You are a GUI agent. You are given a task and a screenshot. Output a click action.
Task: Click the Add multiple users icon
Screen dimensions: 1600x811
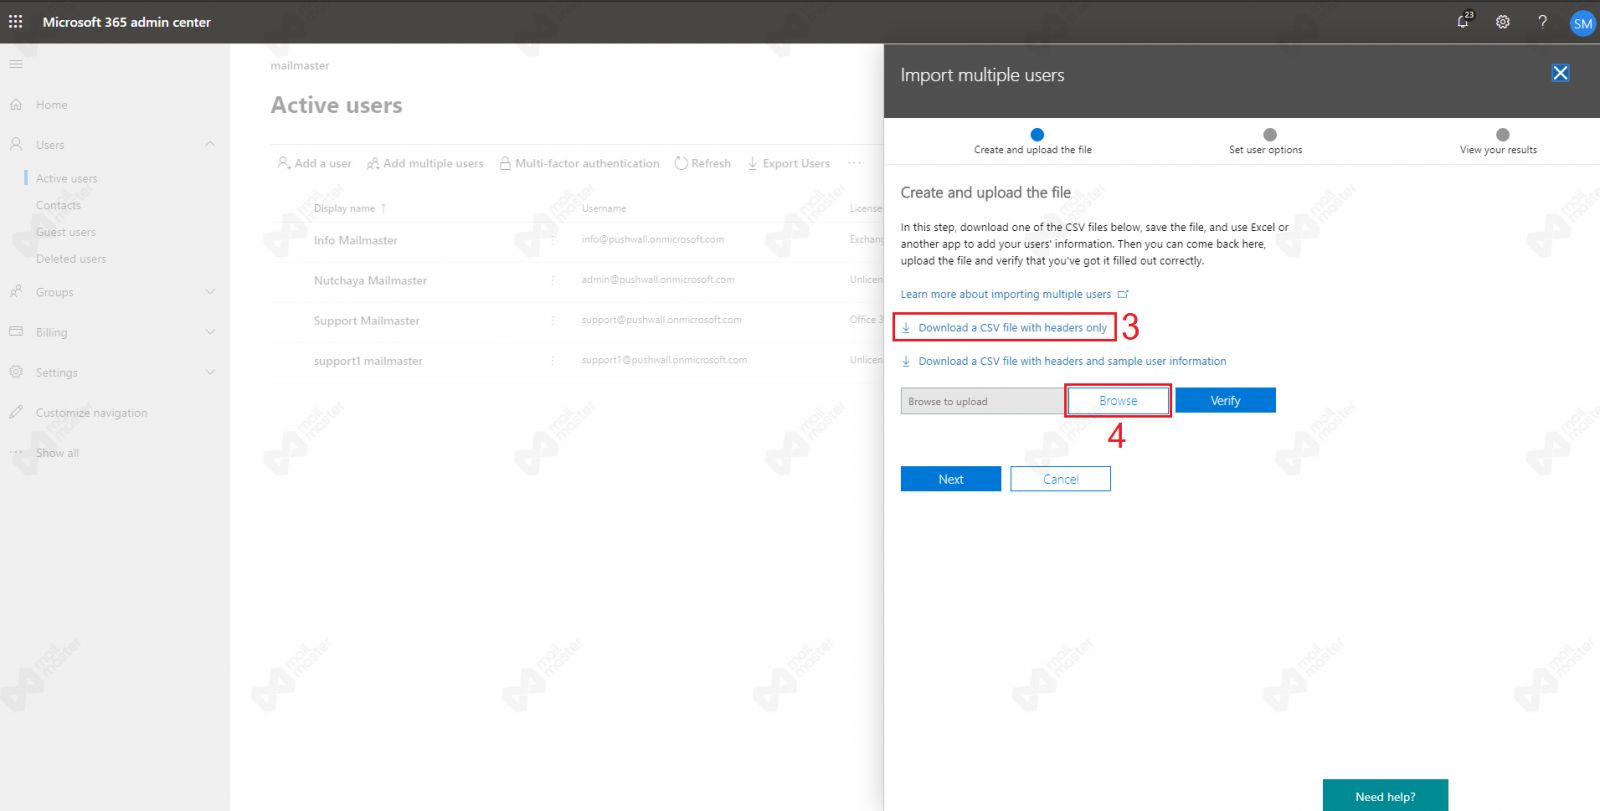pyautogui.click(x=373, y=163)
